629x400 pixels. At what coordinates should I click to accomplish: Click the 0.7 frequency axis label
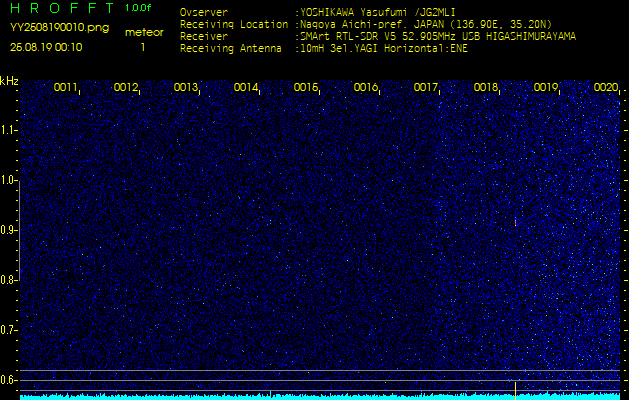pyautogui.click(x=8, y=330)
